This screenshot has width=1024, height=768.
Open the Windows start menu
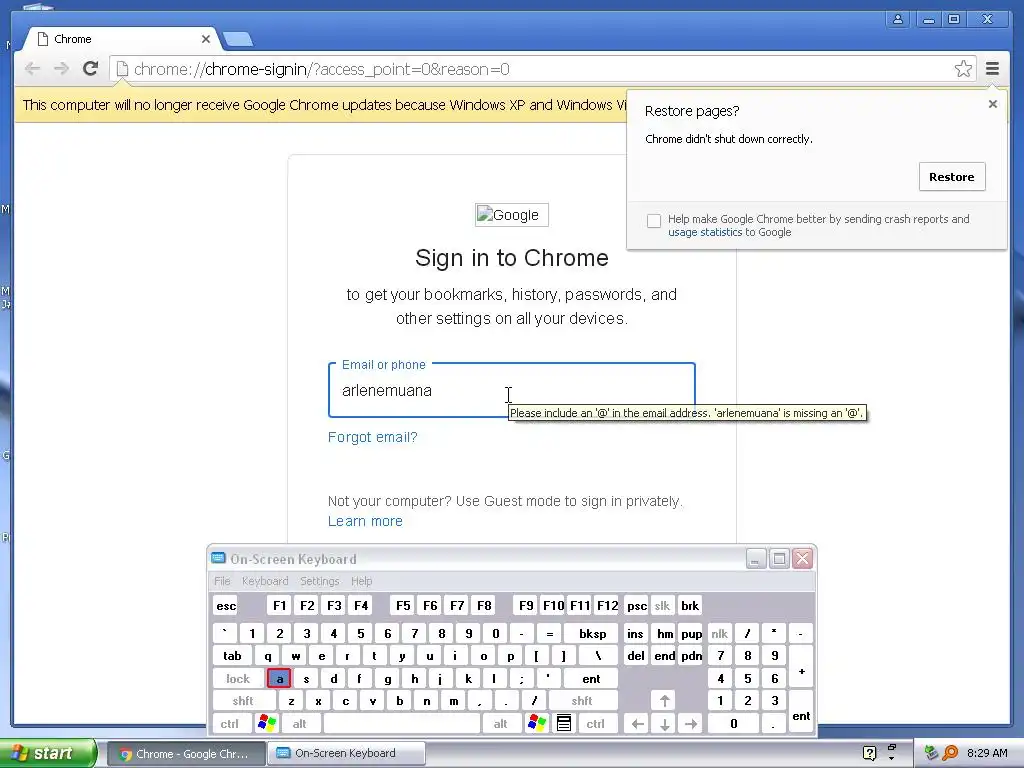(47, 753)
